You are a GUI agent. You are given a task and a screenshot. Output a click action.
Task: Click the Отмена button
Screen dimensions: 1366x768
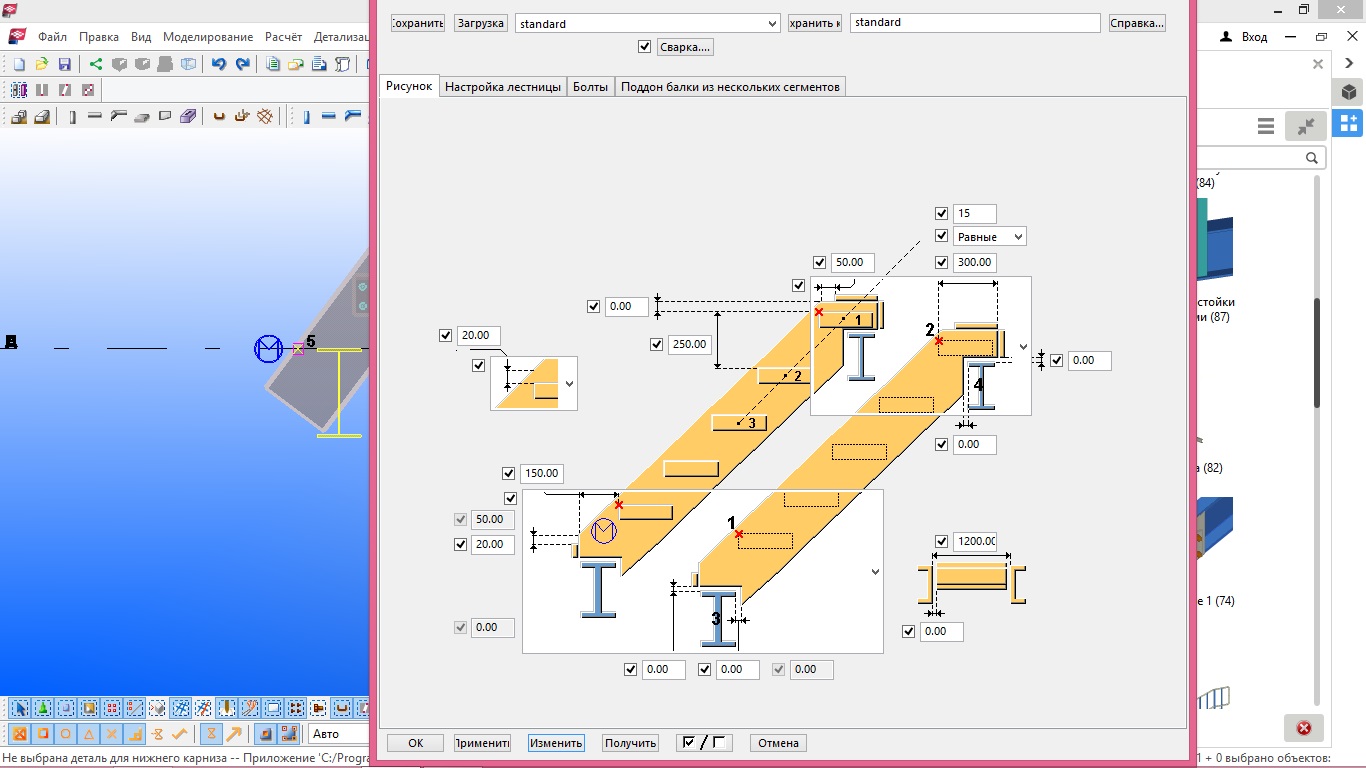777,743
